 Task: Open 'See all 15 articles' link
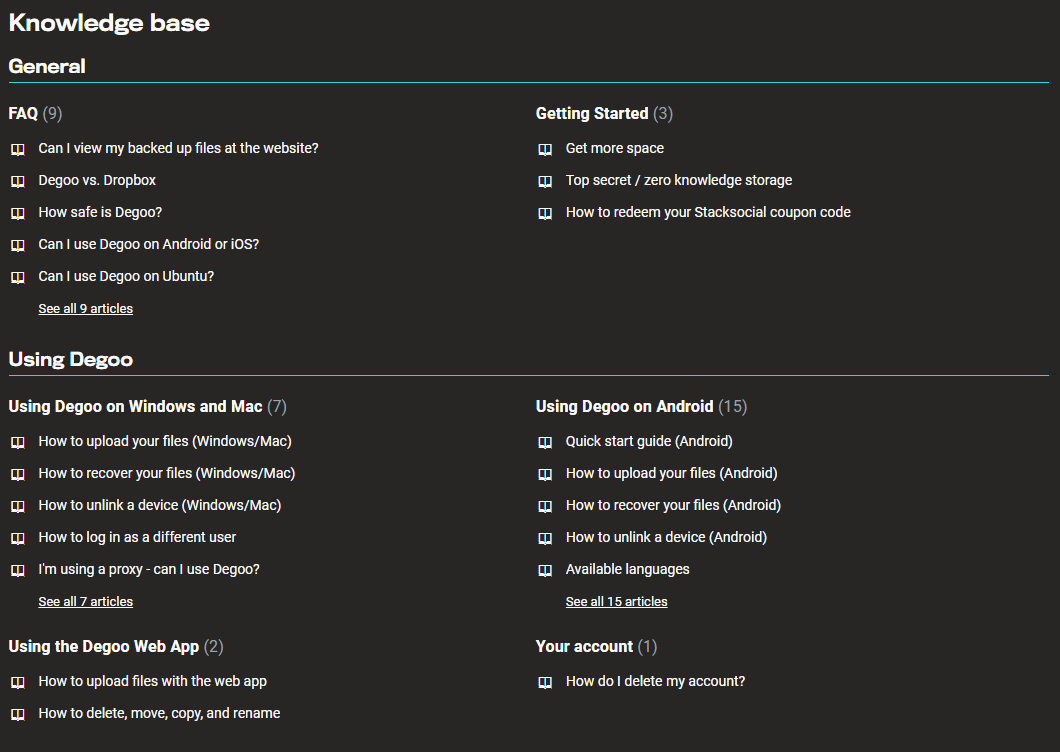coord(617,601)
